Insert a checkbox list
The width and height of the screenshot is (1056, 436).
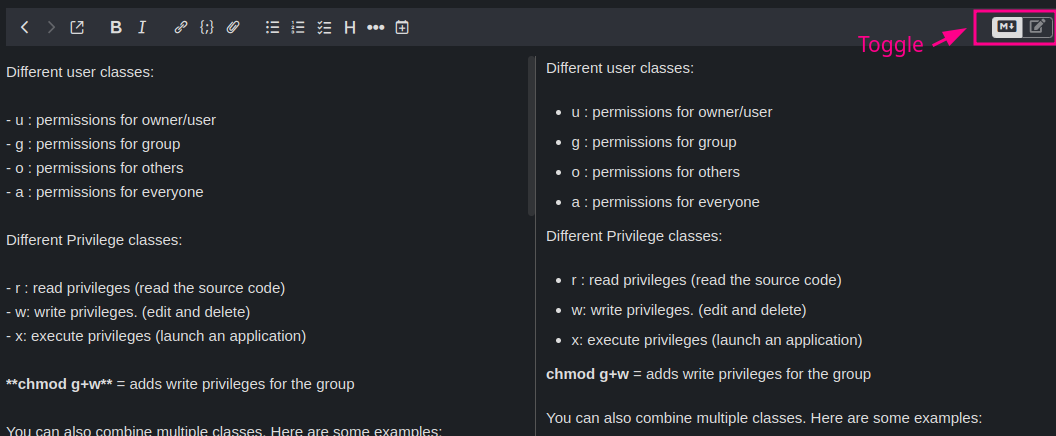tap(324, 28)
